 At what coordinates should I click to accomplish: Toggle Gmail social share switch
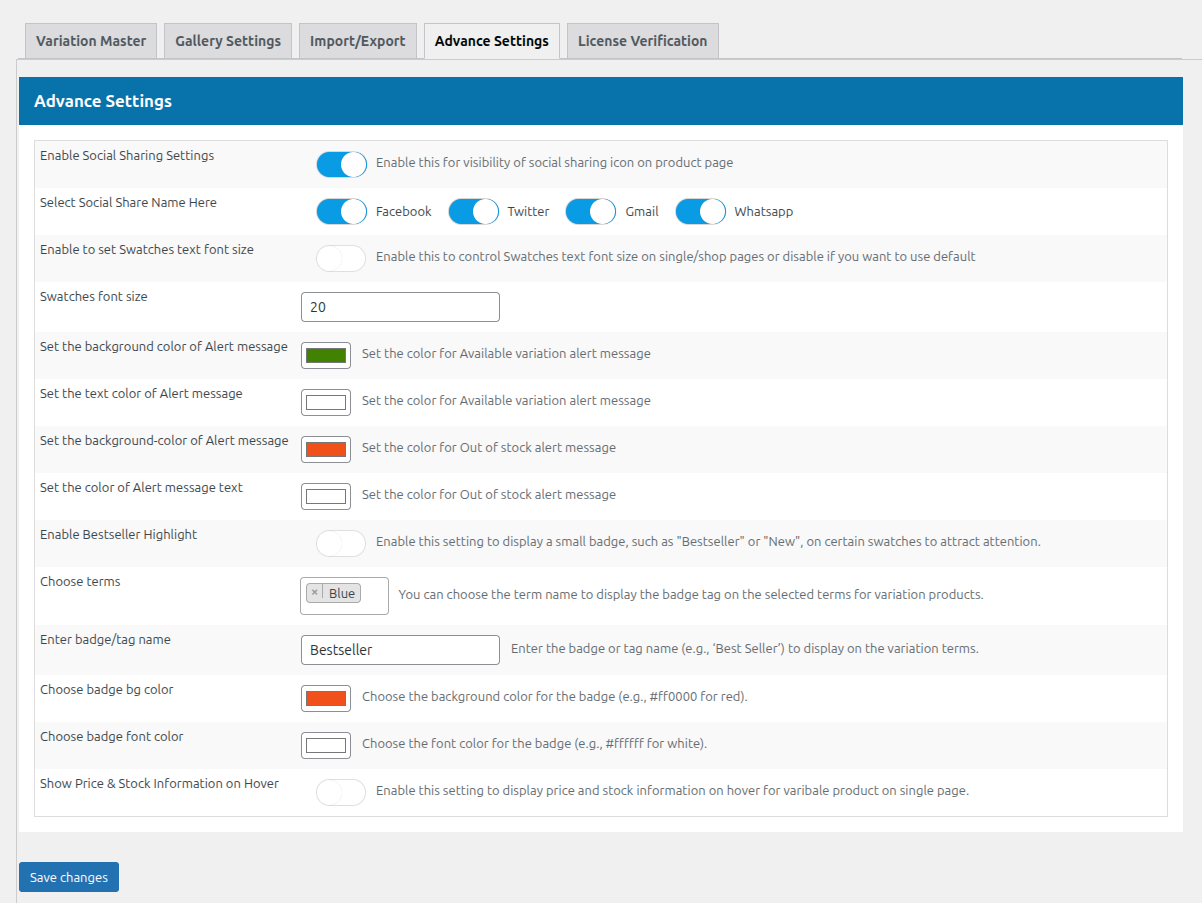coord(590,212)
